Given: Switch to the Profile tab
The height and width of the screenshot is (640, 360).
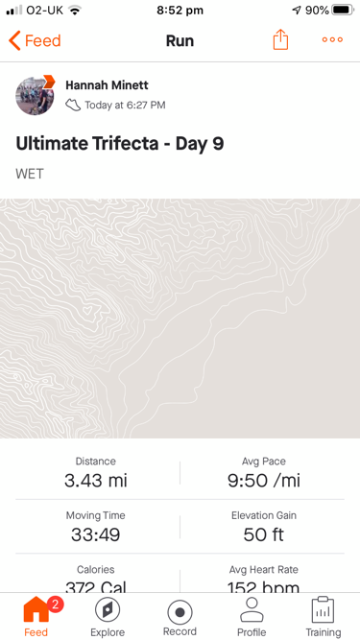Looking at the screenshot, I should click(x=251, y=617).
